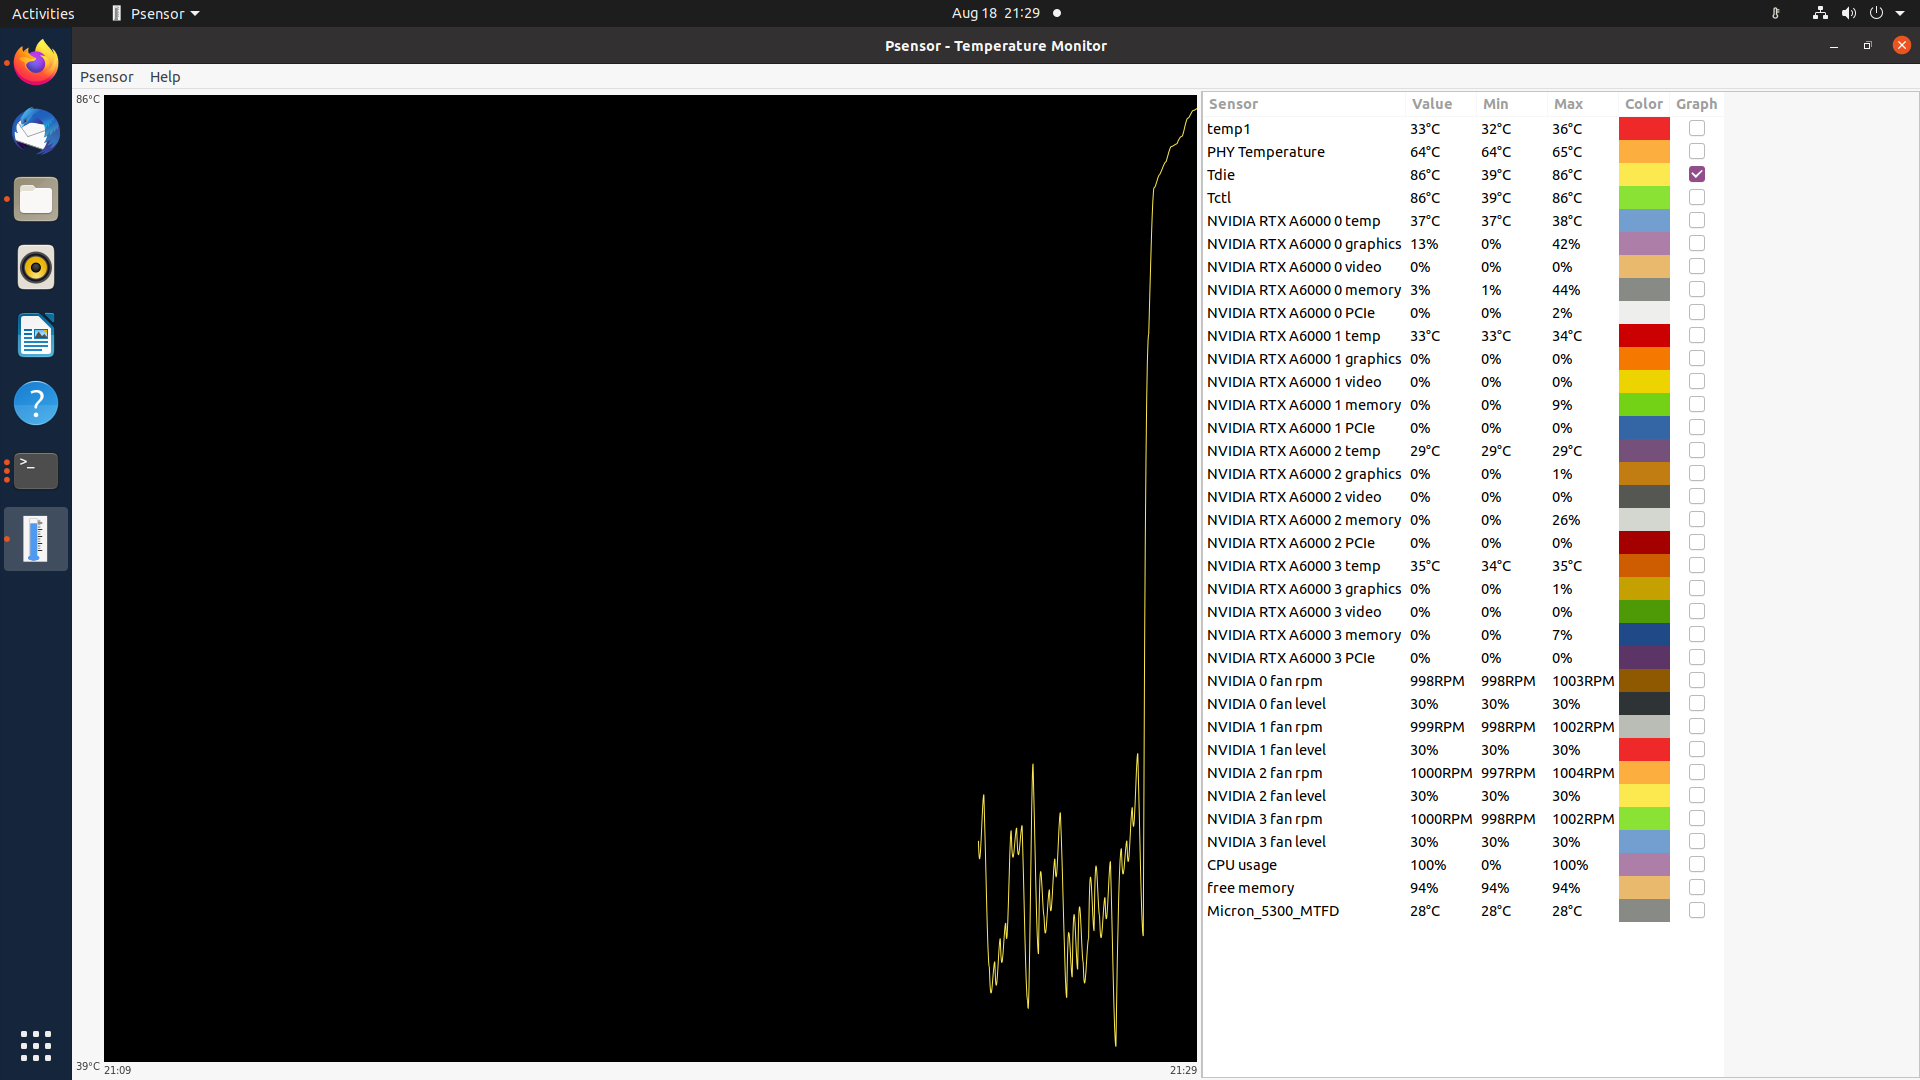The height and width of the screenshot is (1080, 1920).
Task: Open the Files manager in dock
Action: pyautogui.click(x=36, y=199)
